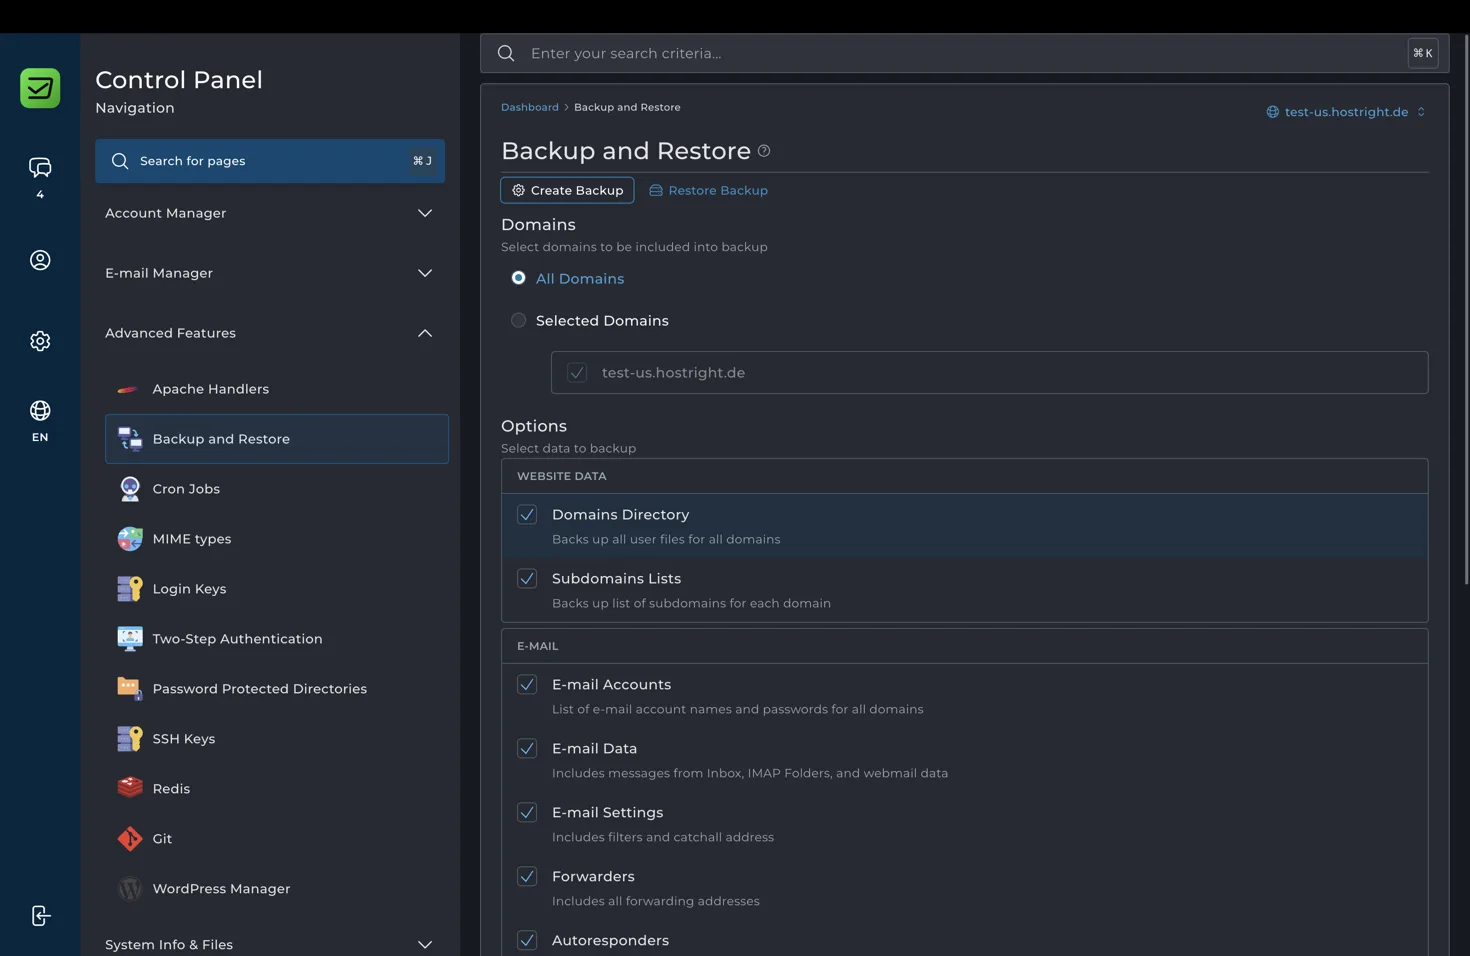The width and height of the screenshot is (1470, 956).
Task: Switch to the Create Backup tab
Action: (x=567, y=190)
